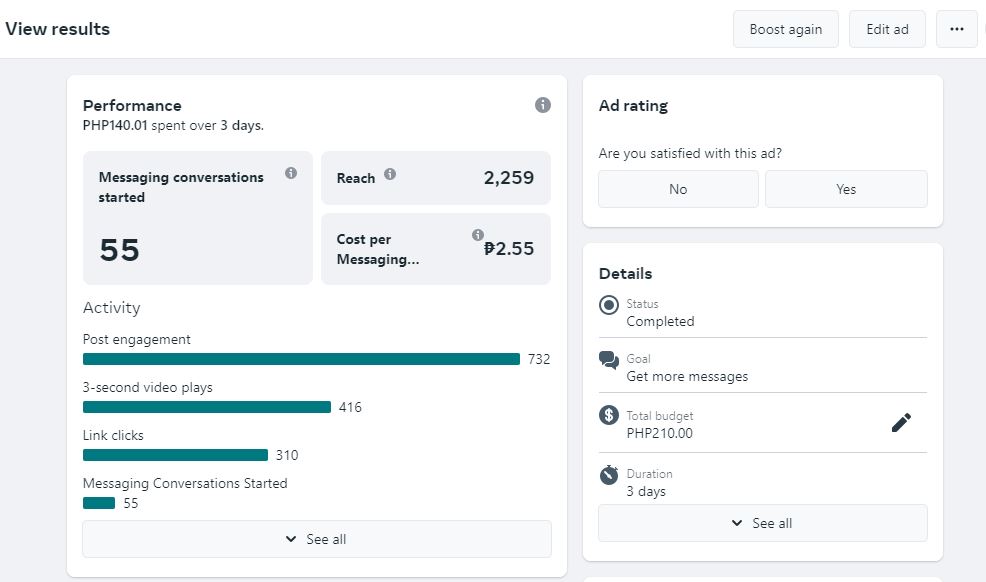Click the Messaging conversations started card
The width and height of the screenshot is (986, 582).
197,218
